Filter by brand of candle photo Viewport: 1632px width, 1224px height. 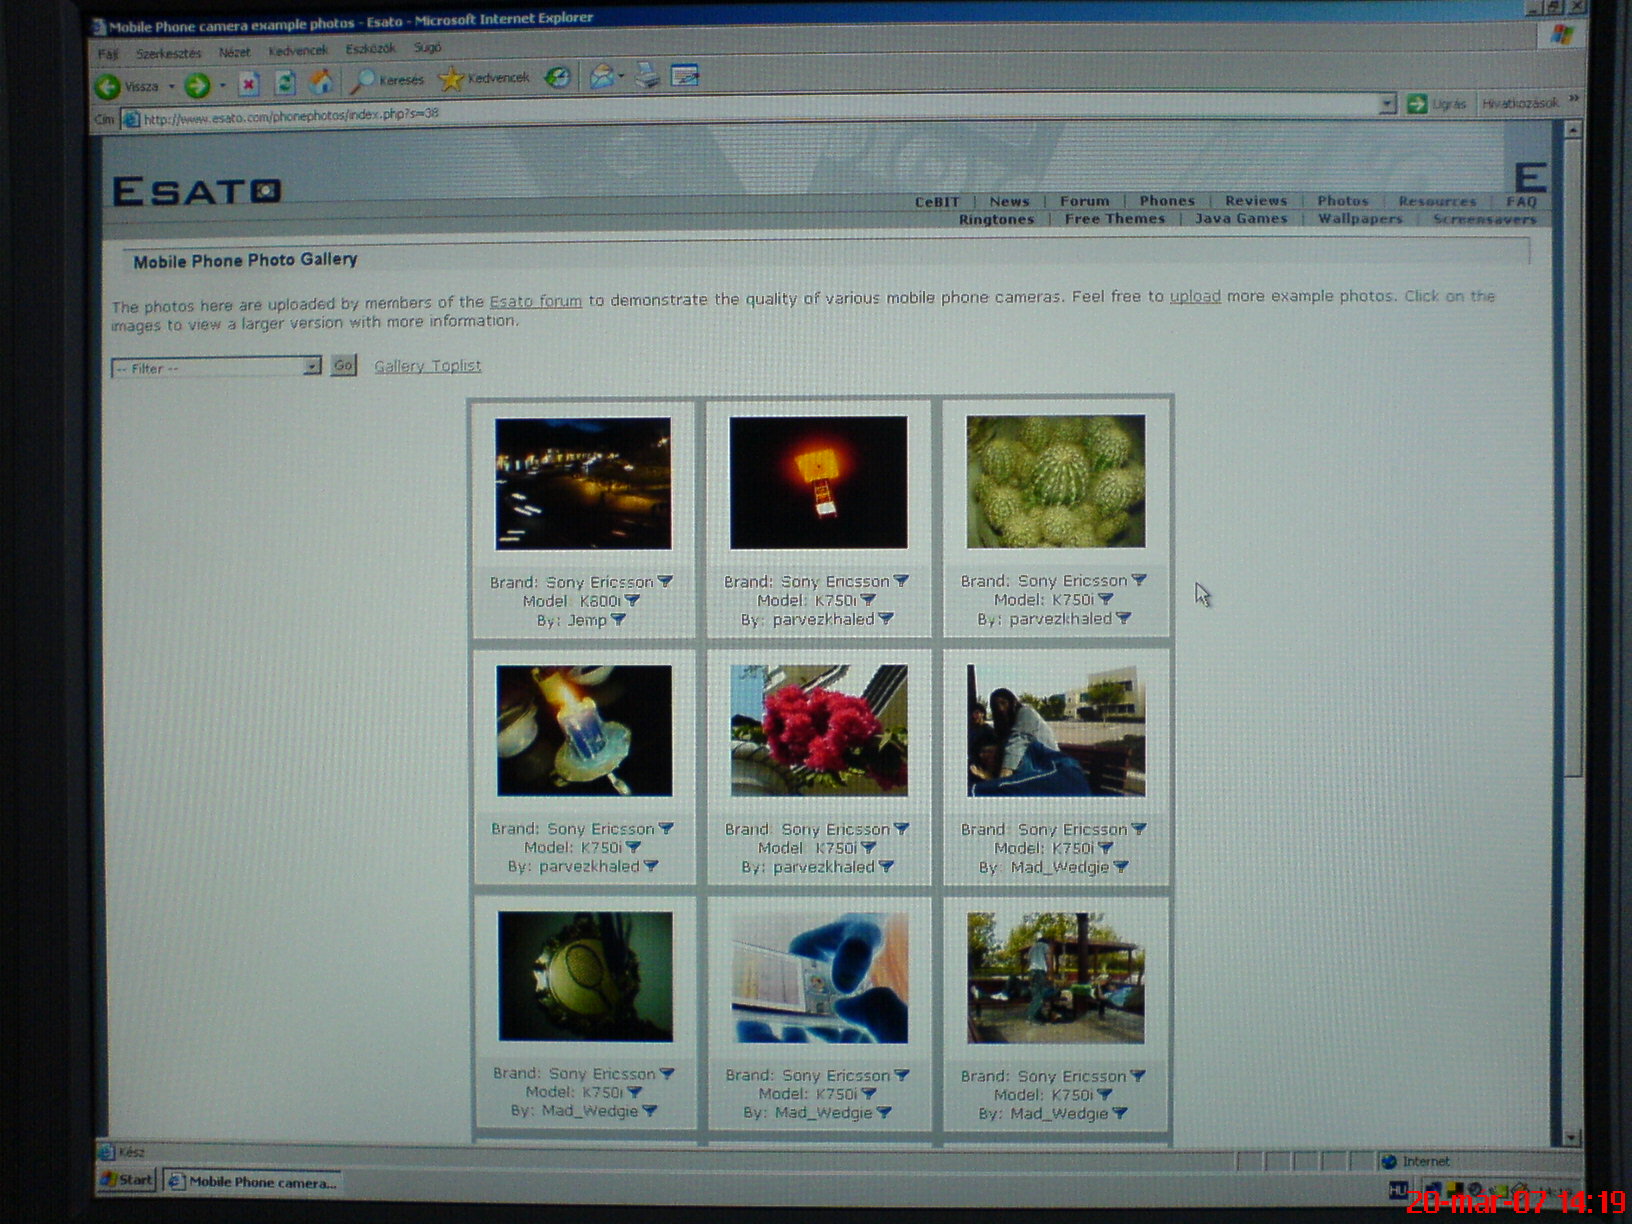[666, 829]
